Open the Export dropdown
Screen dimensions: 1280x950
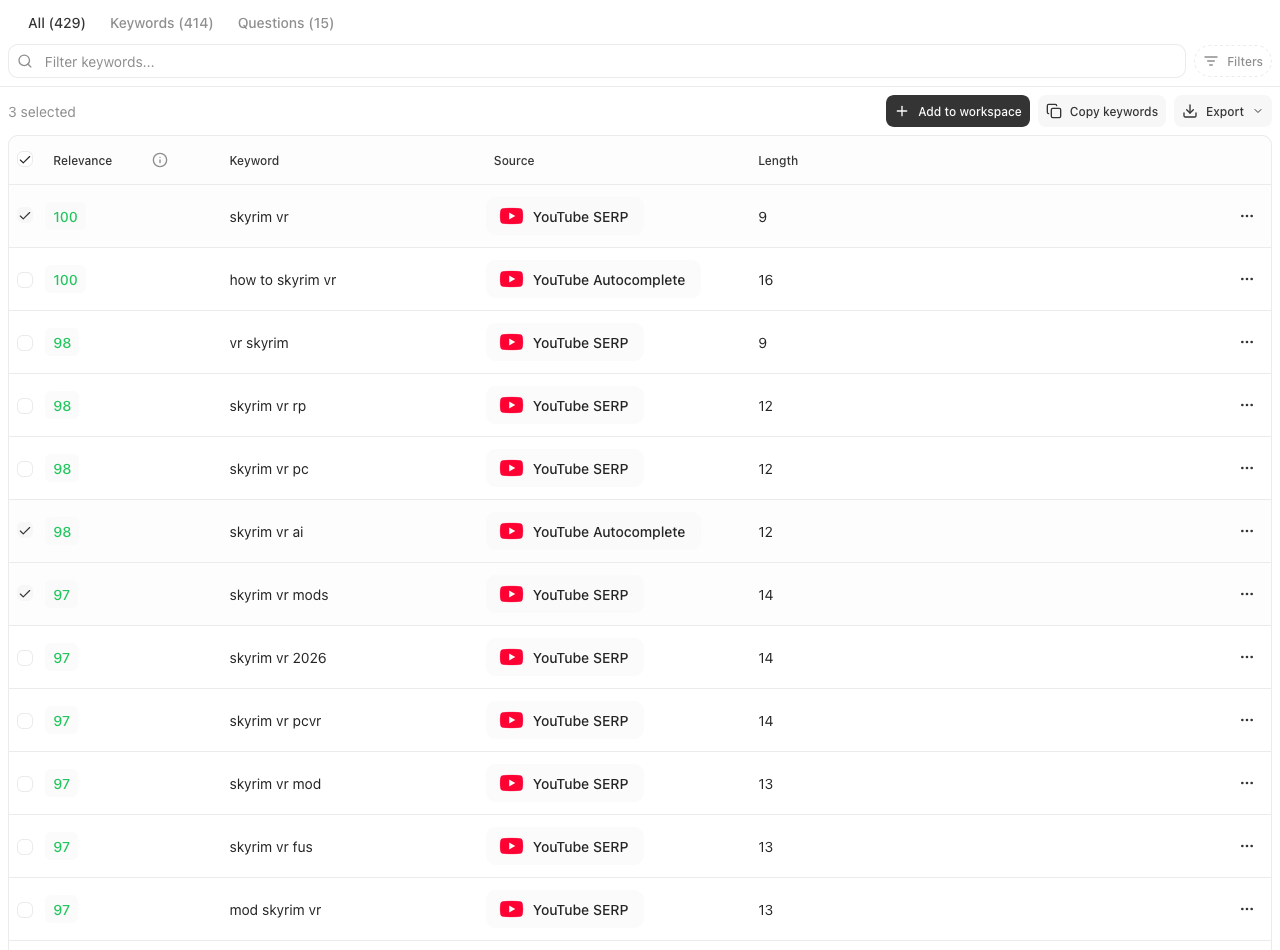pyautogui.click(x=1222, y=111)
